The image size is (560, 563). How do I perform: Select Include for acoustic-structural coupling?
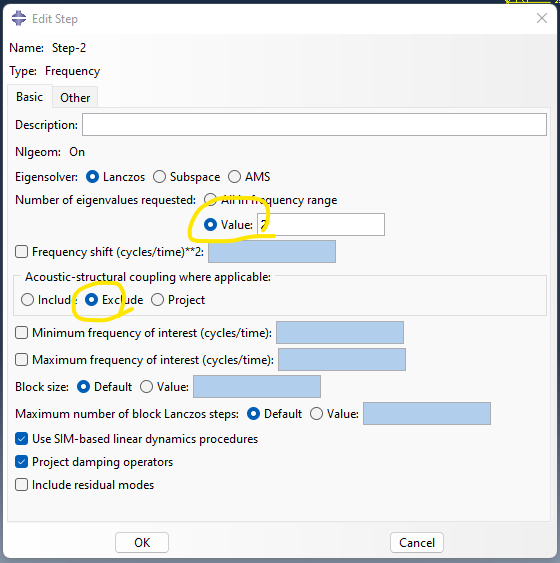pyautogui.click(x=27, y=299)
